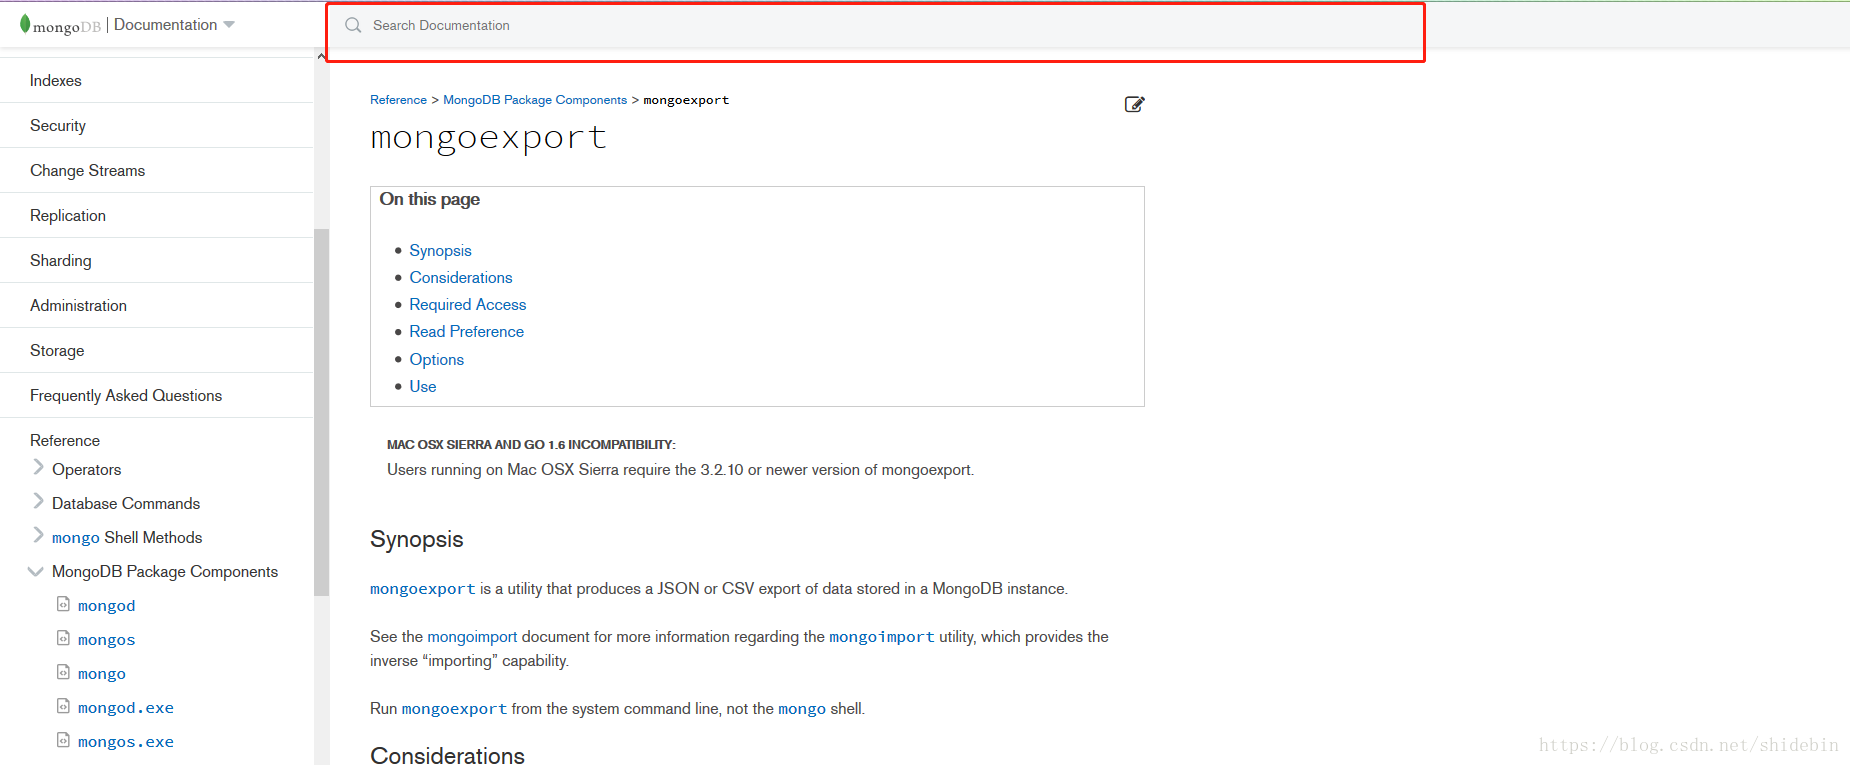Open the Database Commands item
Screen dimensions: 1850x765
tap(126, 504)
